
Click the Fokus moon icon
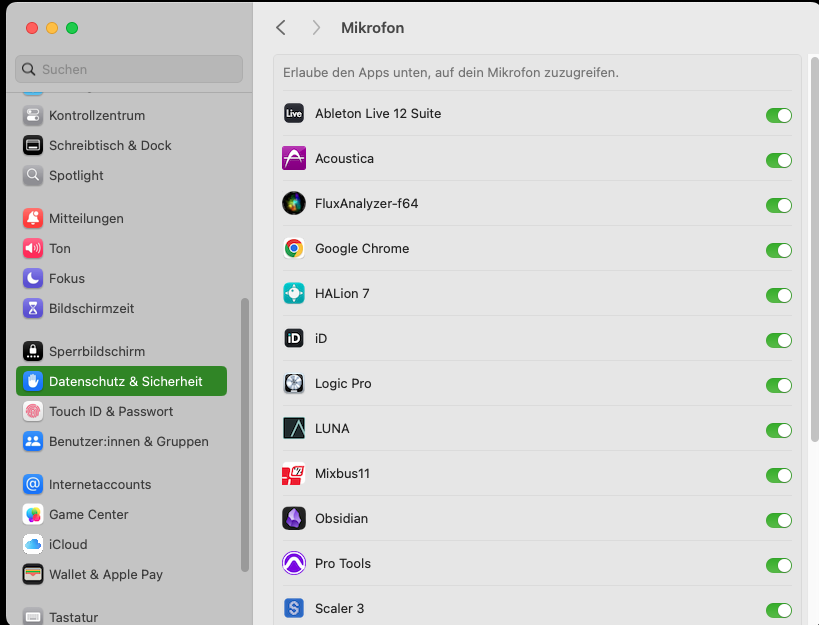pyautogui.click(x=33, y=278)
